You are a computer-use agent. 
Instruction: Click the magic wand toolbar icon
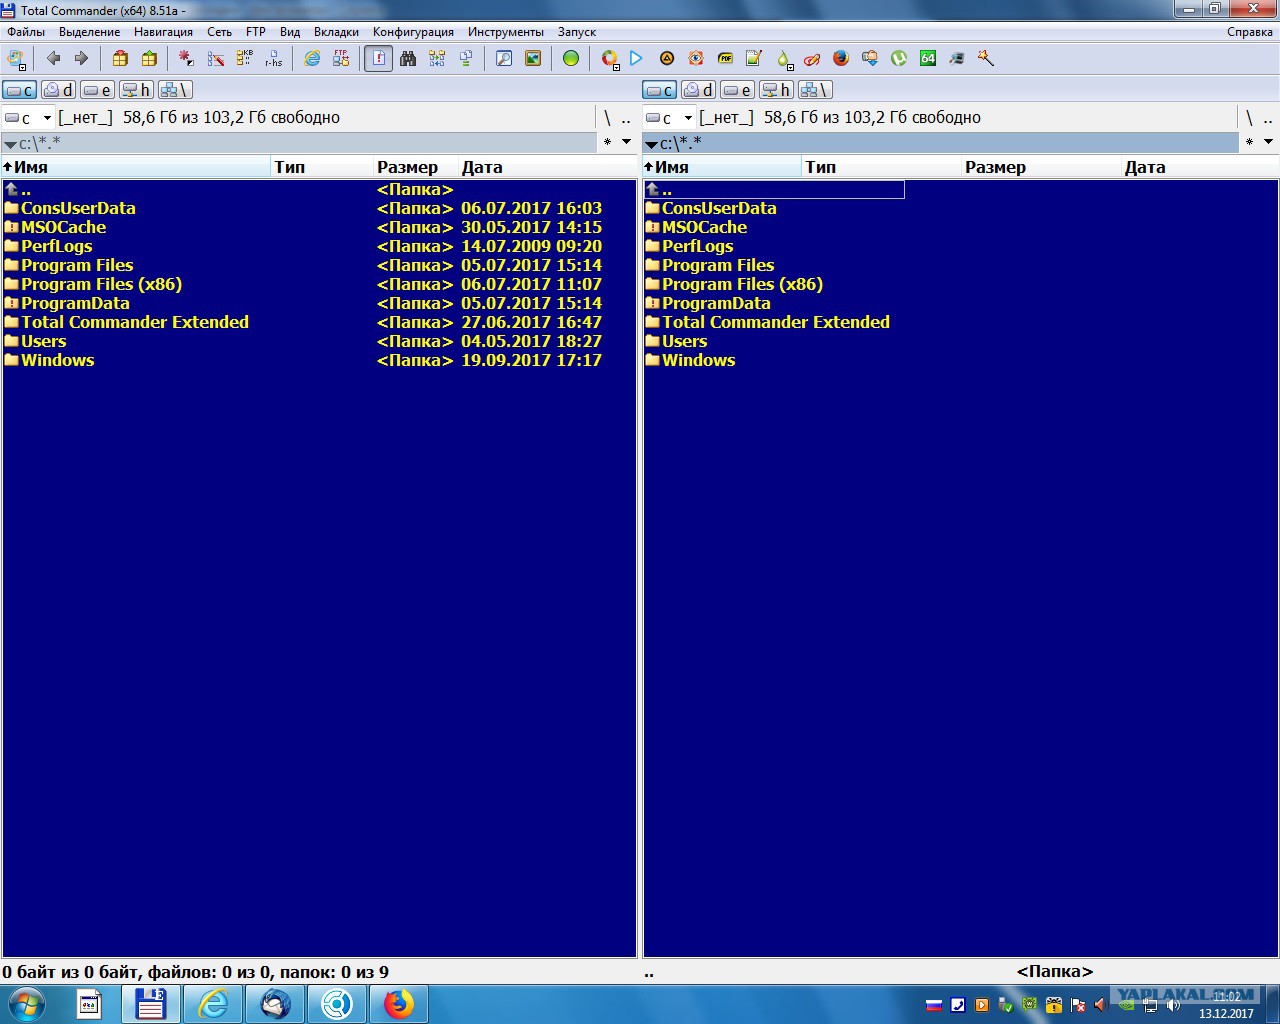click(x=986, y=59)
